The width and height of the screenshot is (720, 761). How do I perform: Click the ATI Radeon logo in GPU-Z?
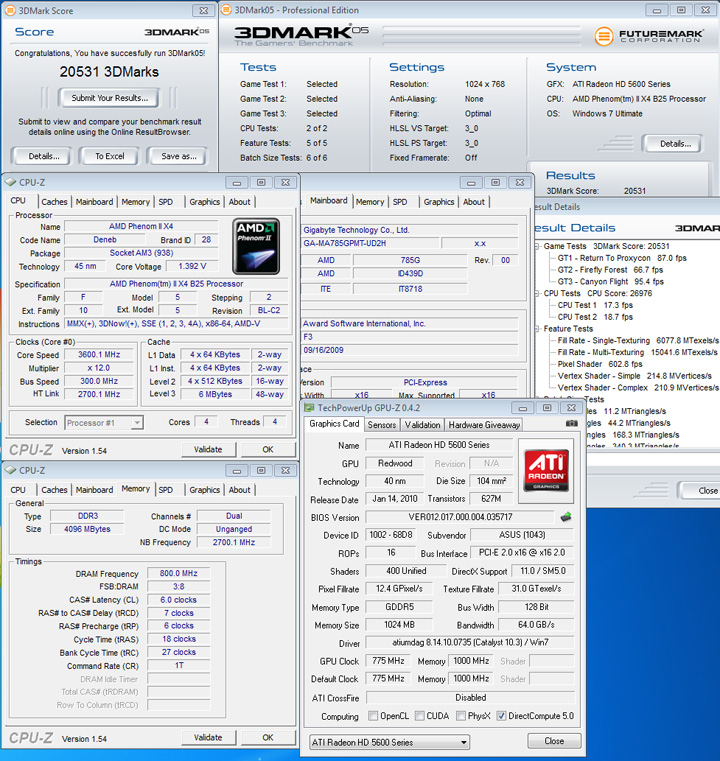(546, 471)
